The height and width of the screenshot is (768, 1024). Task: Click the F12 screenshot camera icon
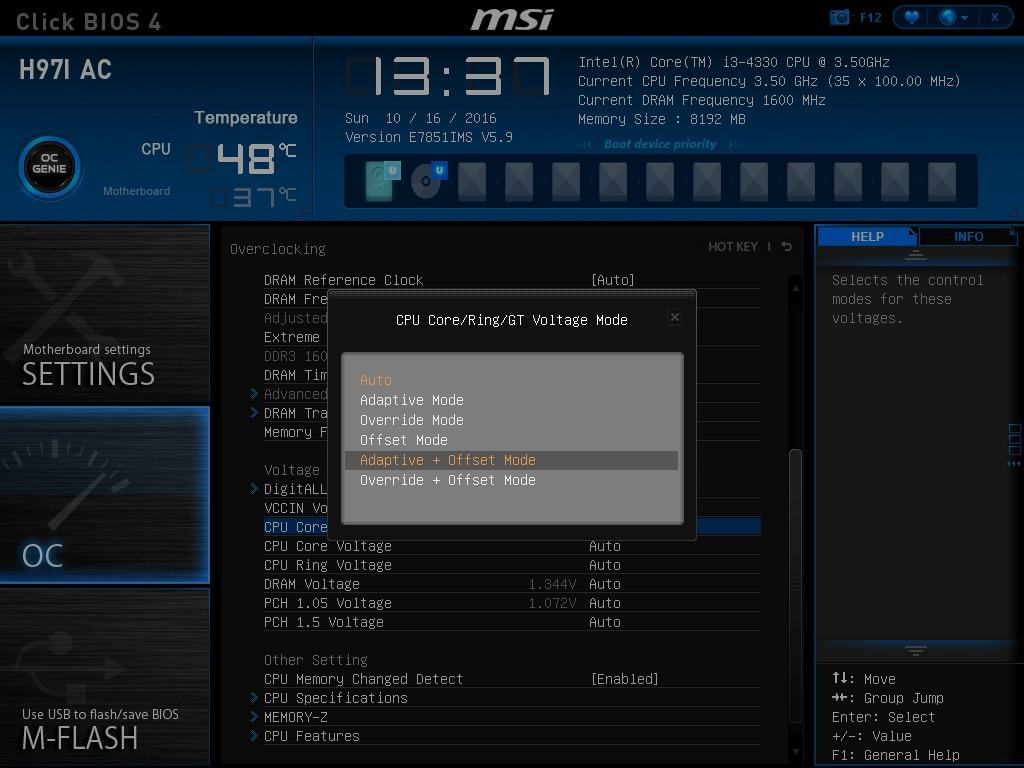pyautogui.click(x=839, y=18)
